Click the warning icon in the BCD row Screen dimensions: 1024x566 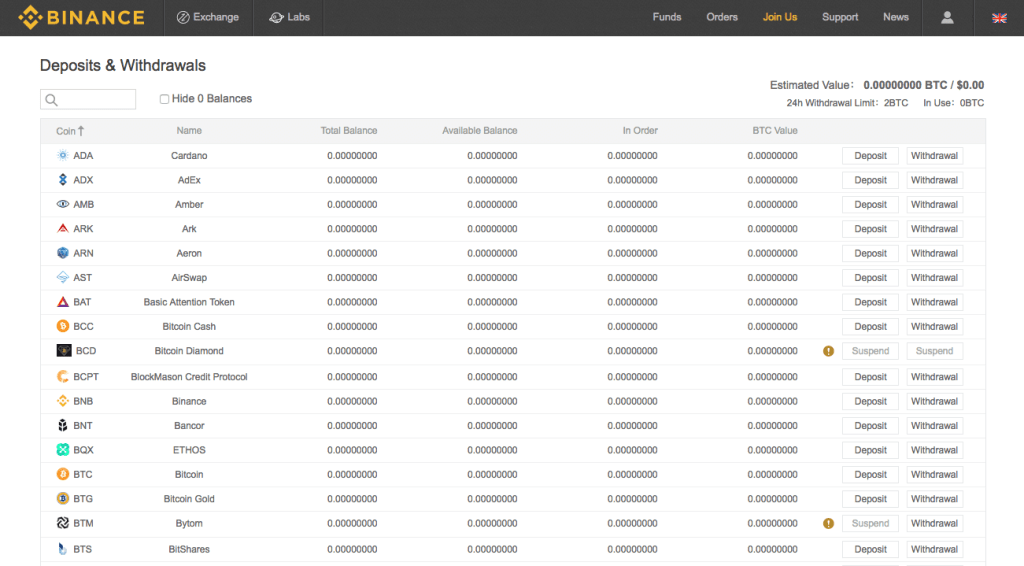(828, 351)
